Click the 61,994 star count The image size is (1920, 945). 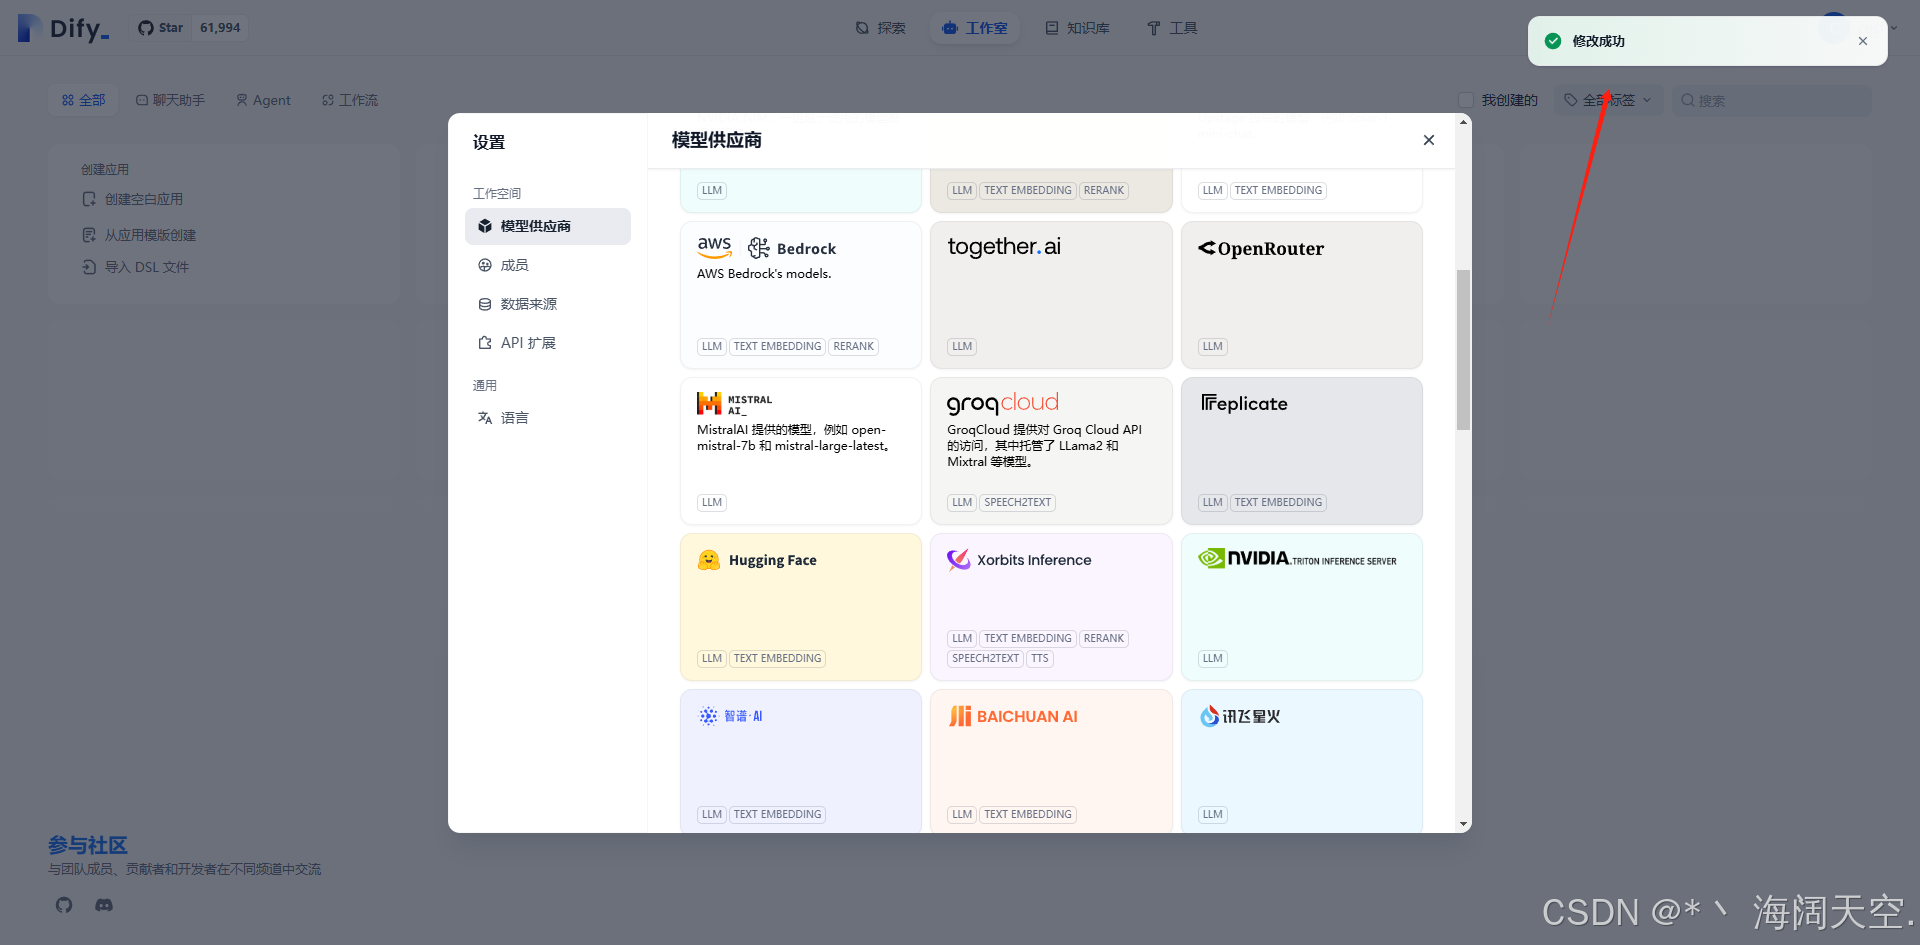220,28
